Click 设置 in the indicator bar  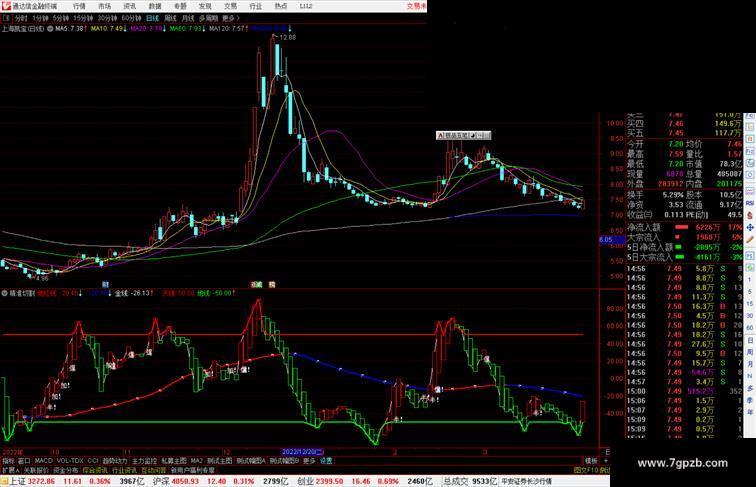pos(326,461)
